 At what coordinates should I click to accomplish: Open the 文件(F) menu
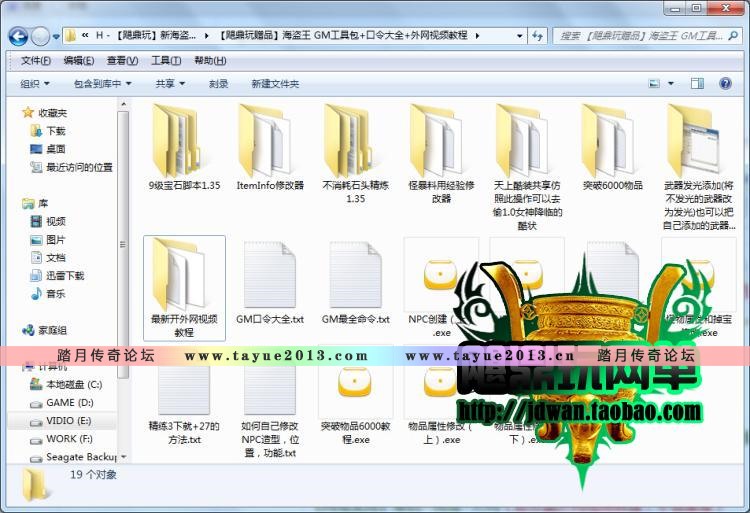point(36,61)
